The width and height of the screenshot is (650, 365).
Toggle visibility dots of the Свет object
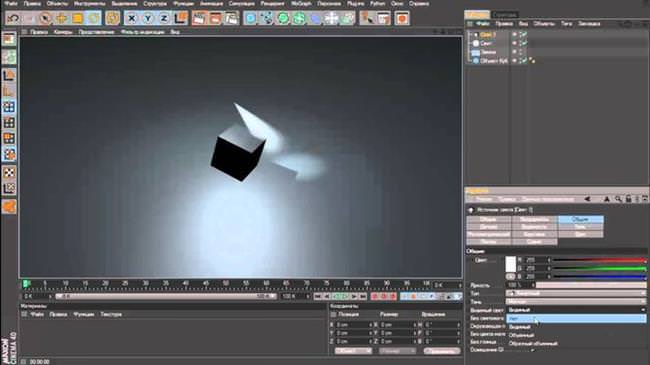(514, 43)
